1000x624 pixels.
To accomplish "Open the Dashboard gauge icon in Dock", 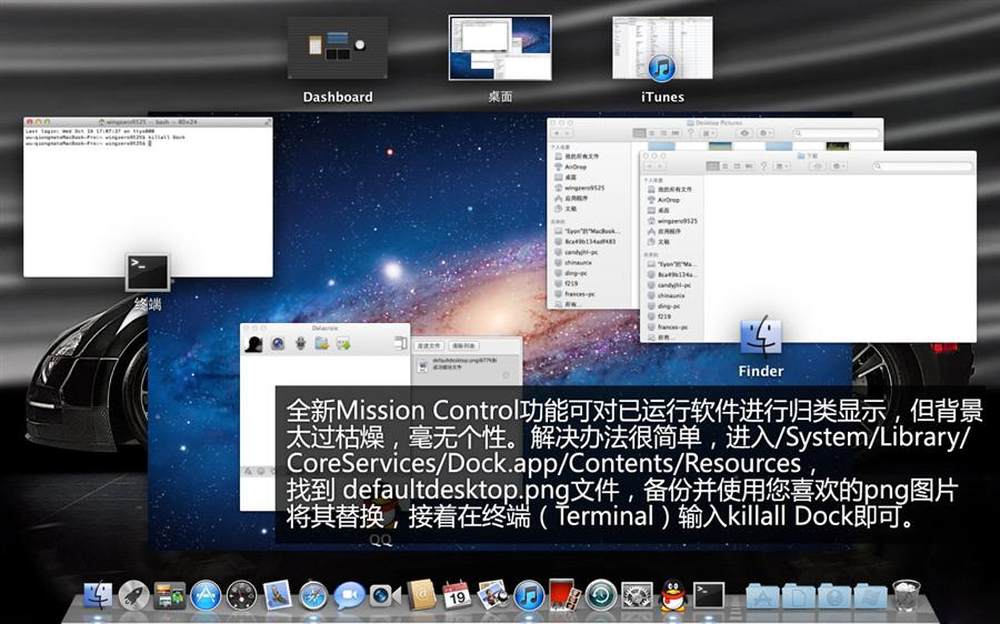I will click(x=242, y=596).
